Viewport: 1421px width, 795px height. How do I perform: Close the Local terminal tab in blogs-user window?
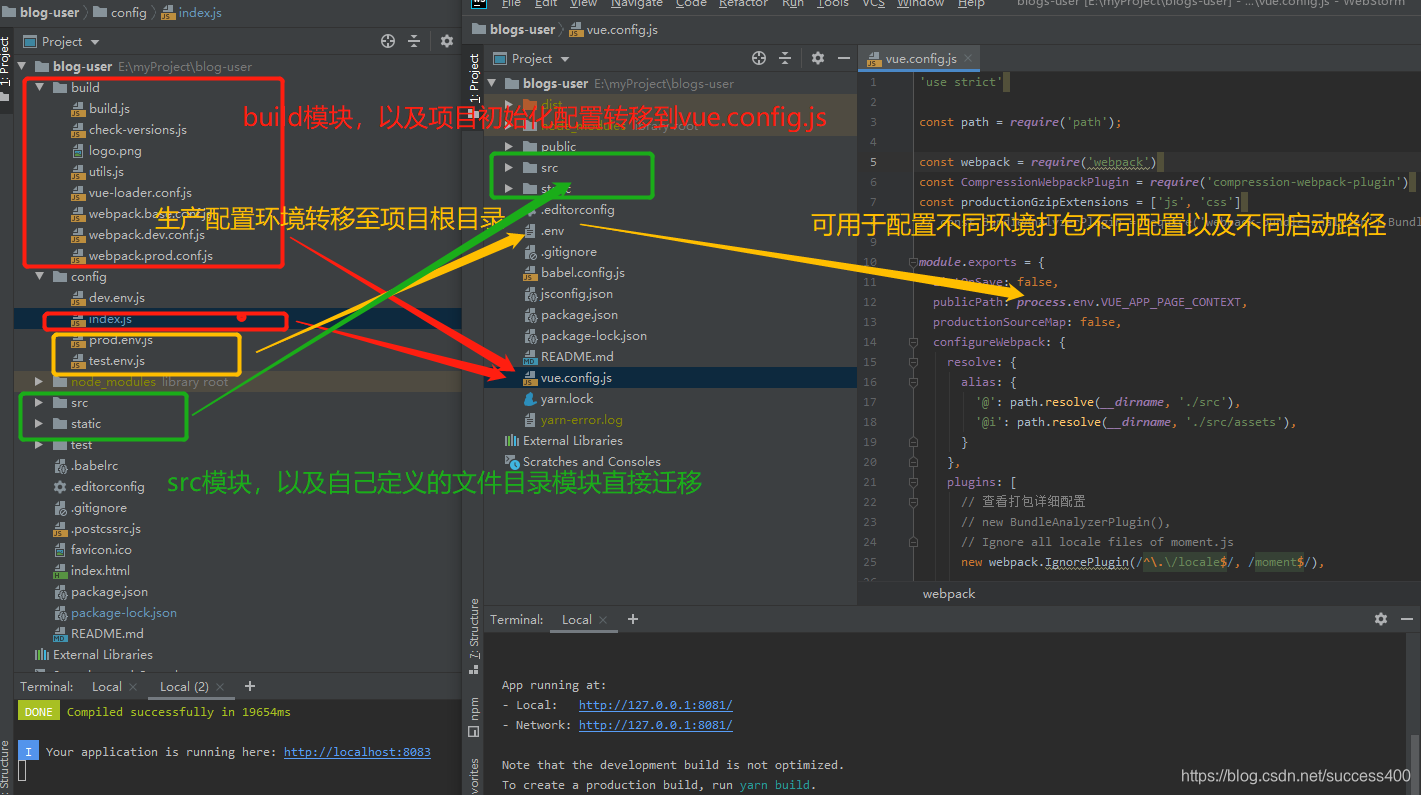[604, 620]
